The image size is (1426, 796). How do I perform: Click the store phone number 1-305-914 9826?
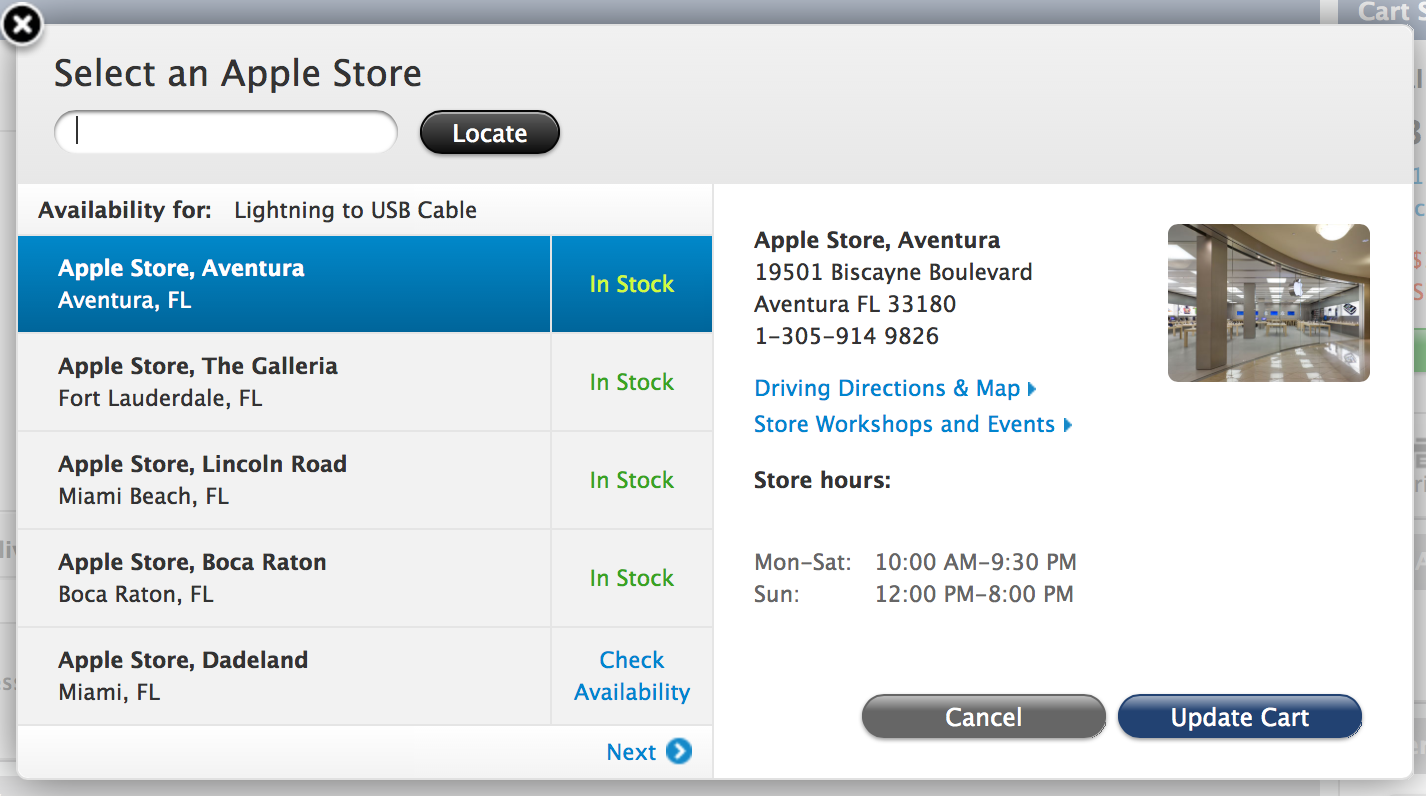pos(846,336)
